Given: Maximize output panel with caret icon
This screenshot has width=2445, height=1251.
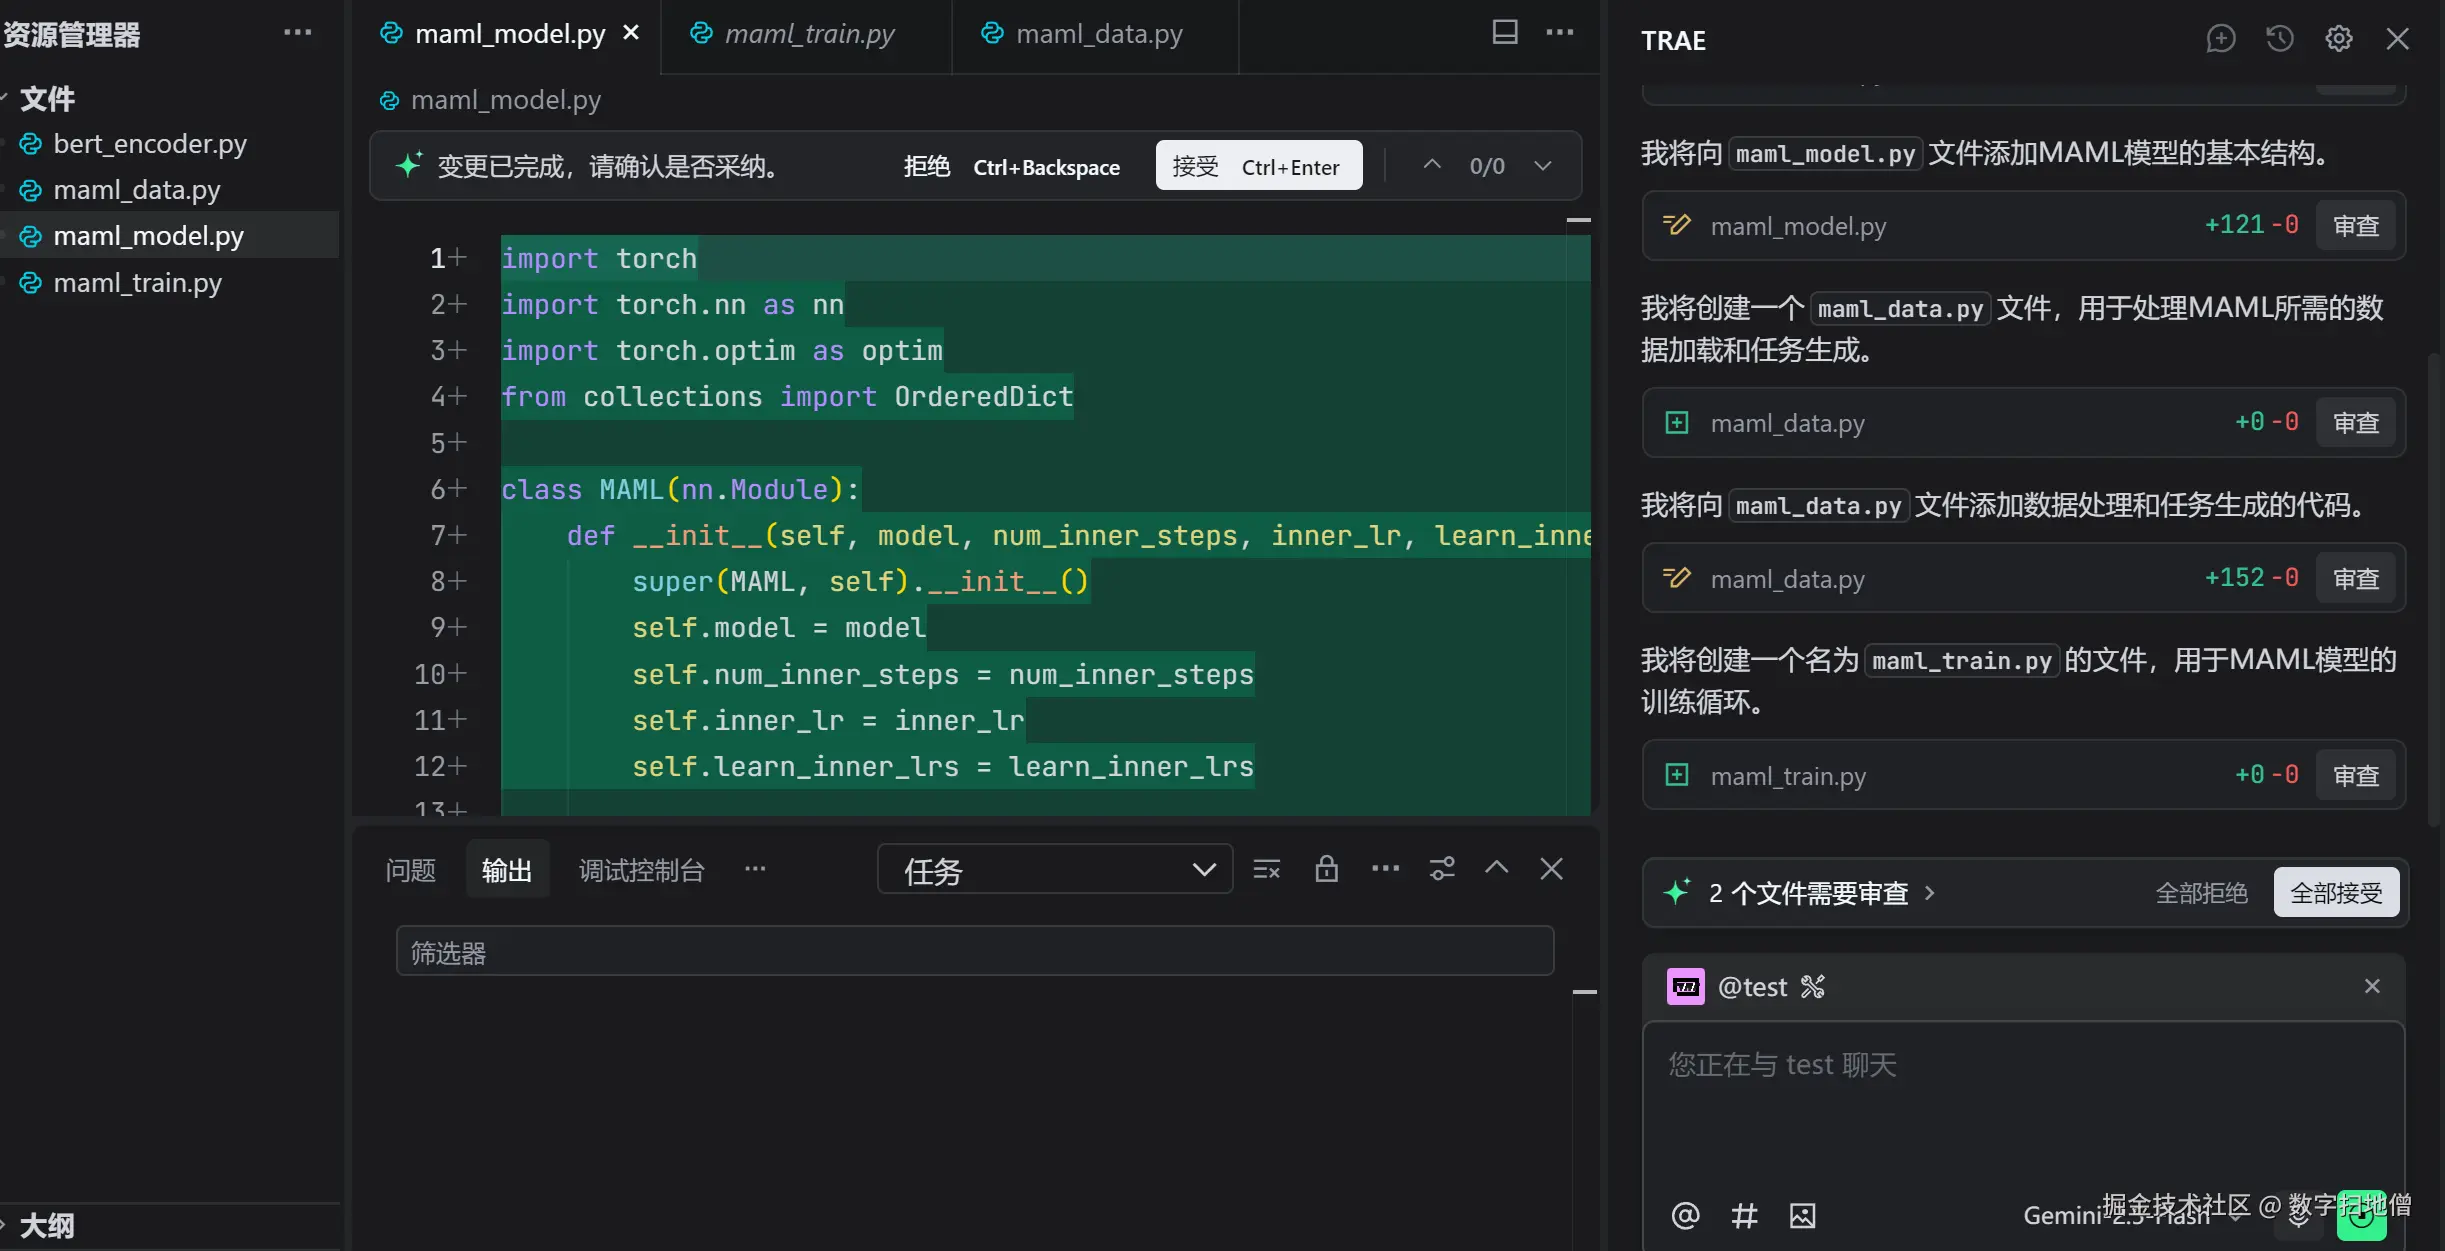Looking at the screenshot, I should pos(1496,868).
